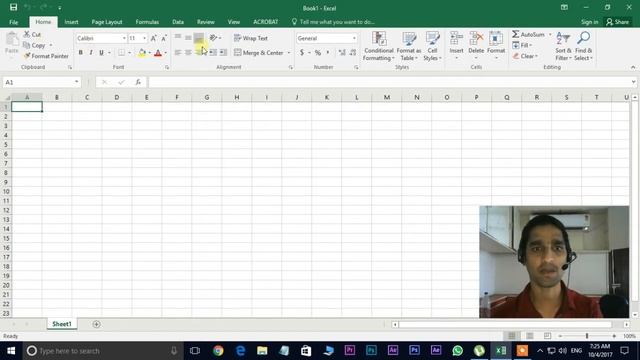Click the Save icon in quick access toolbar

(x=13, y=7)
